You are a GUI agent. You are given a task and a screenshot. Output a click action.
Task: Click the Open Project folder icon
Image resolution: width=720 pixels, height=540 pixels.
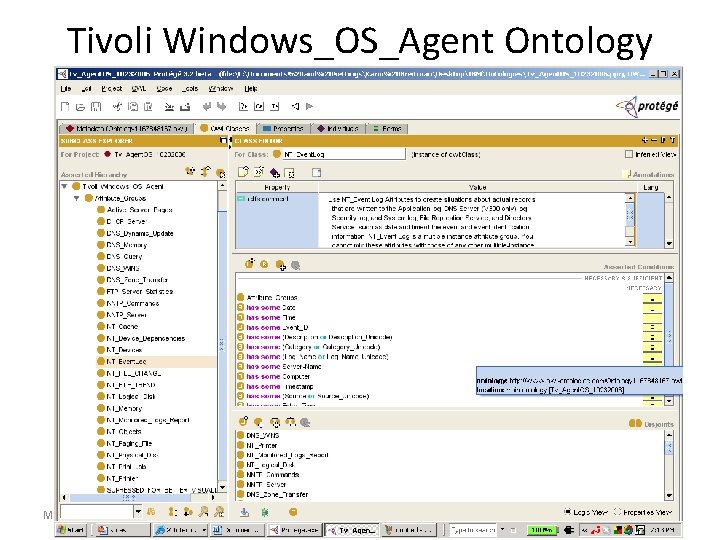[80, 107]
